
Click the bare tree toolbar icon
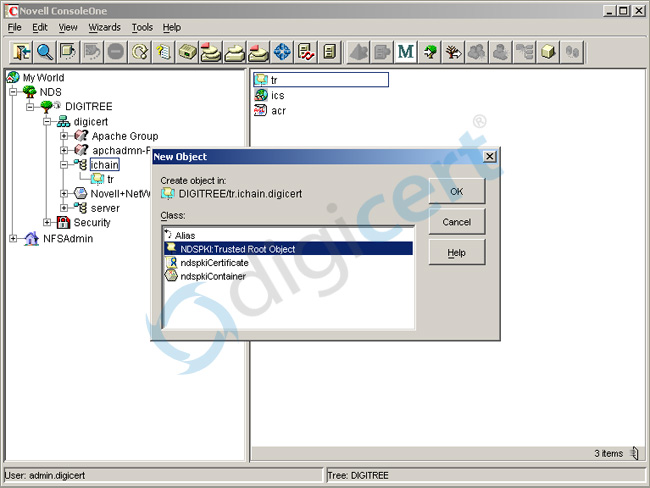pyautogui.click(x=453, y=51)
